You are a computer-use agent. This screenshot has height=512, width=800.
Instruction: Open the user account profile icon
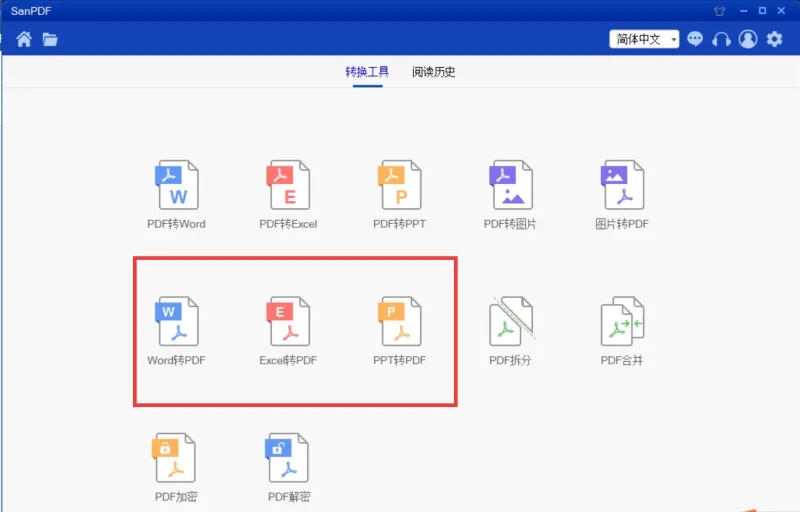coord(748,39)
